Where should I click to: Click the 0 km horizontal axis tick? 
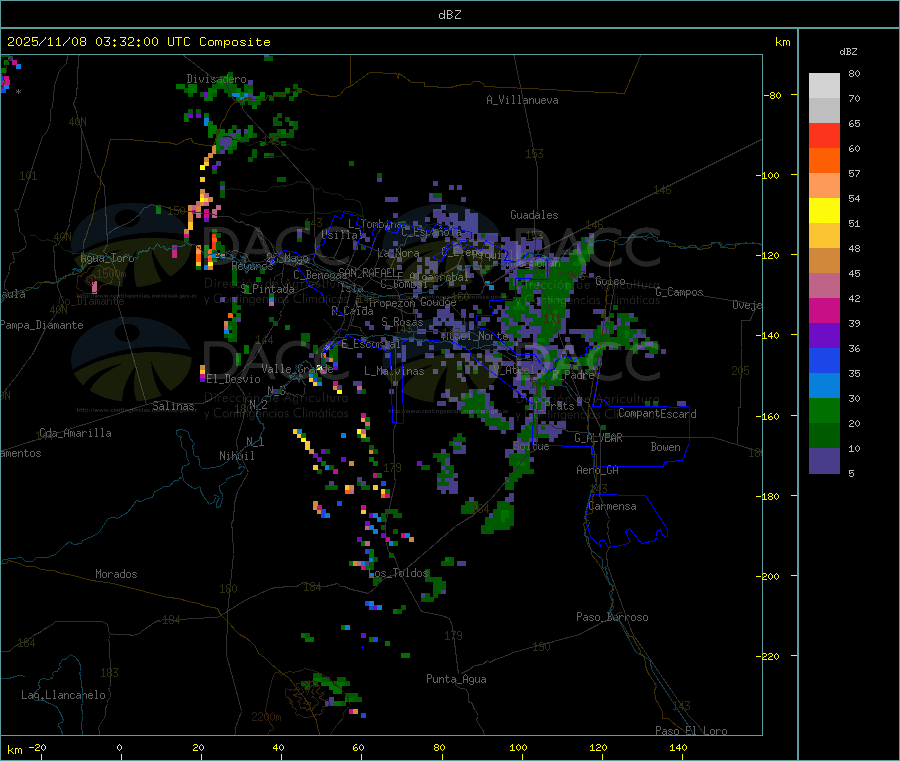click(x=119, y=747)
